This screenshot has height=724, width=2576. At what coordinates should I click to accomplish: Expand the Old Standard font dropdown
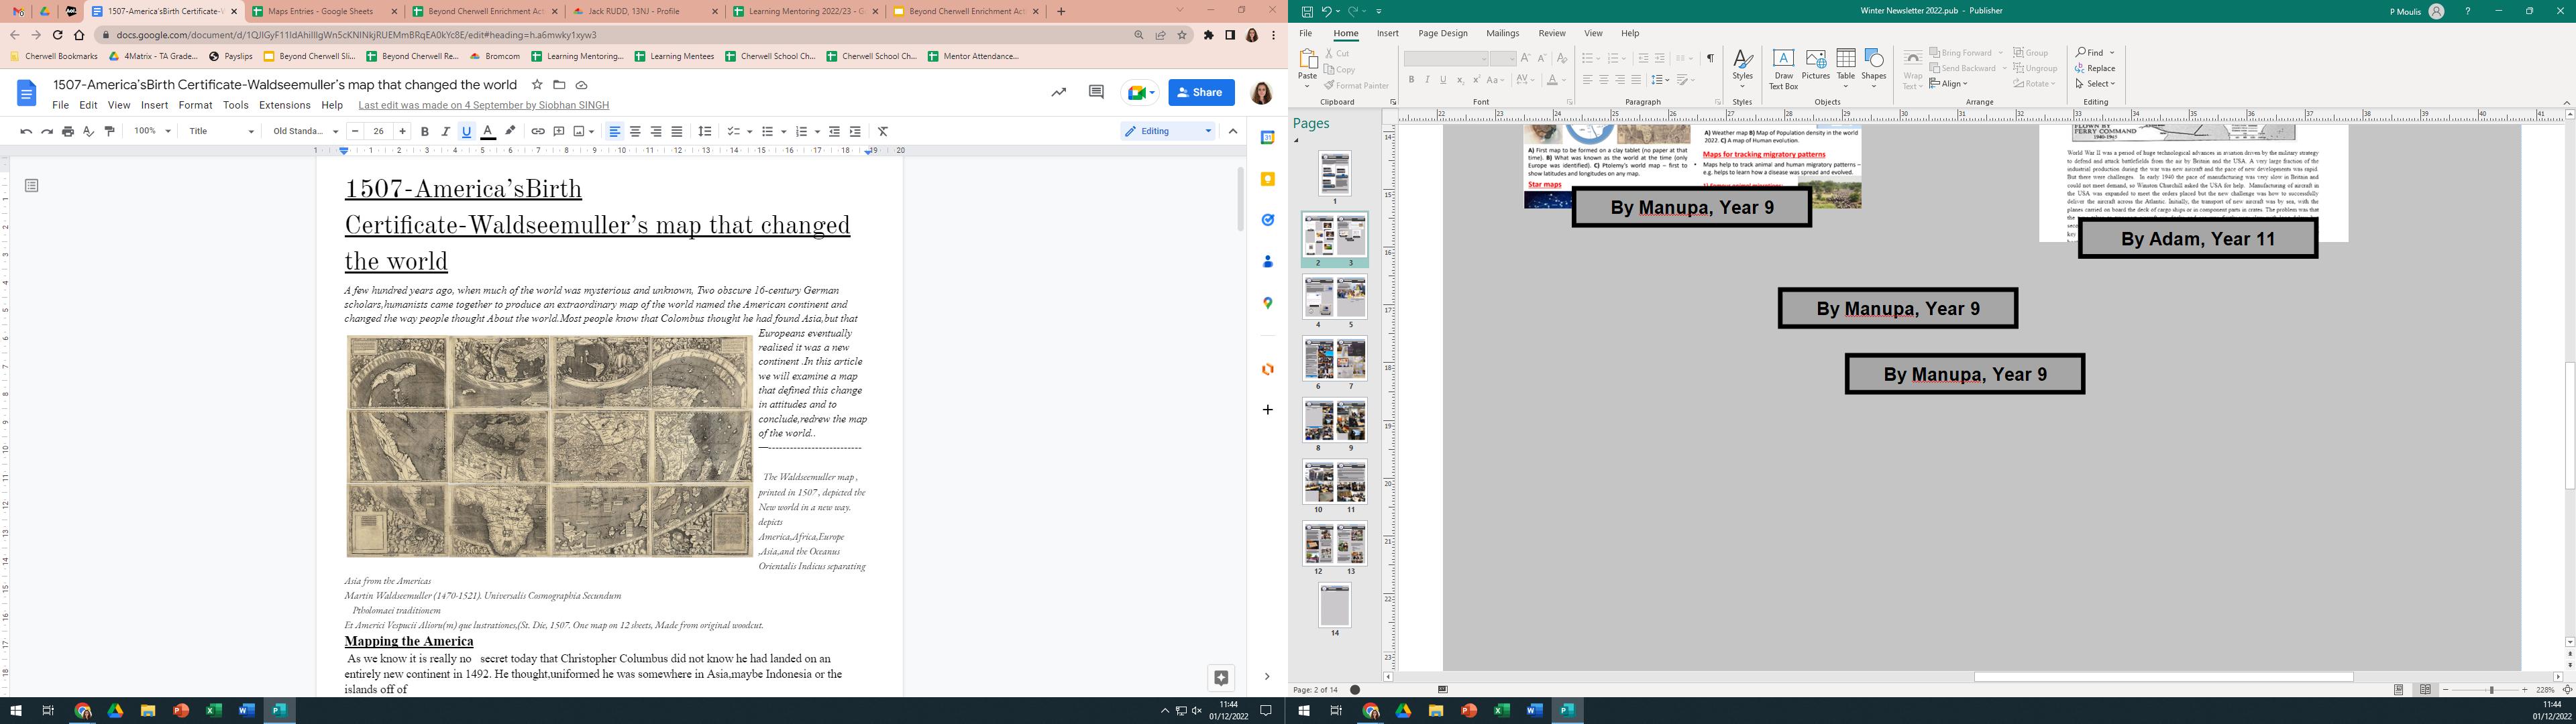pos(305,131)
